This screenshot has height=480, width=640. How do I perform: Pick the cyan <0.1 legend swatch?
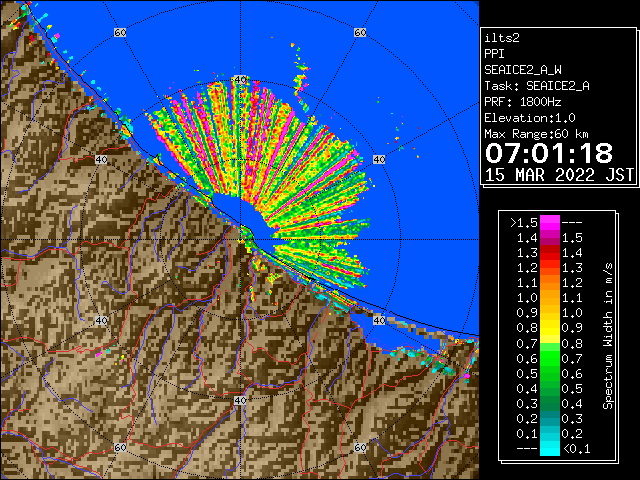[x=550, y=448]
